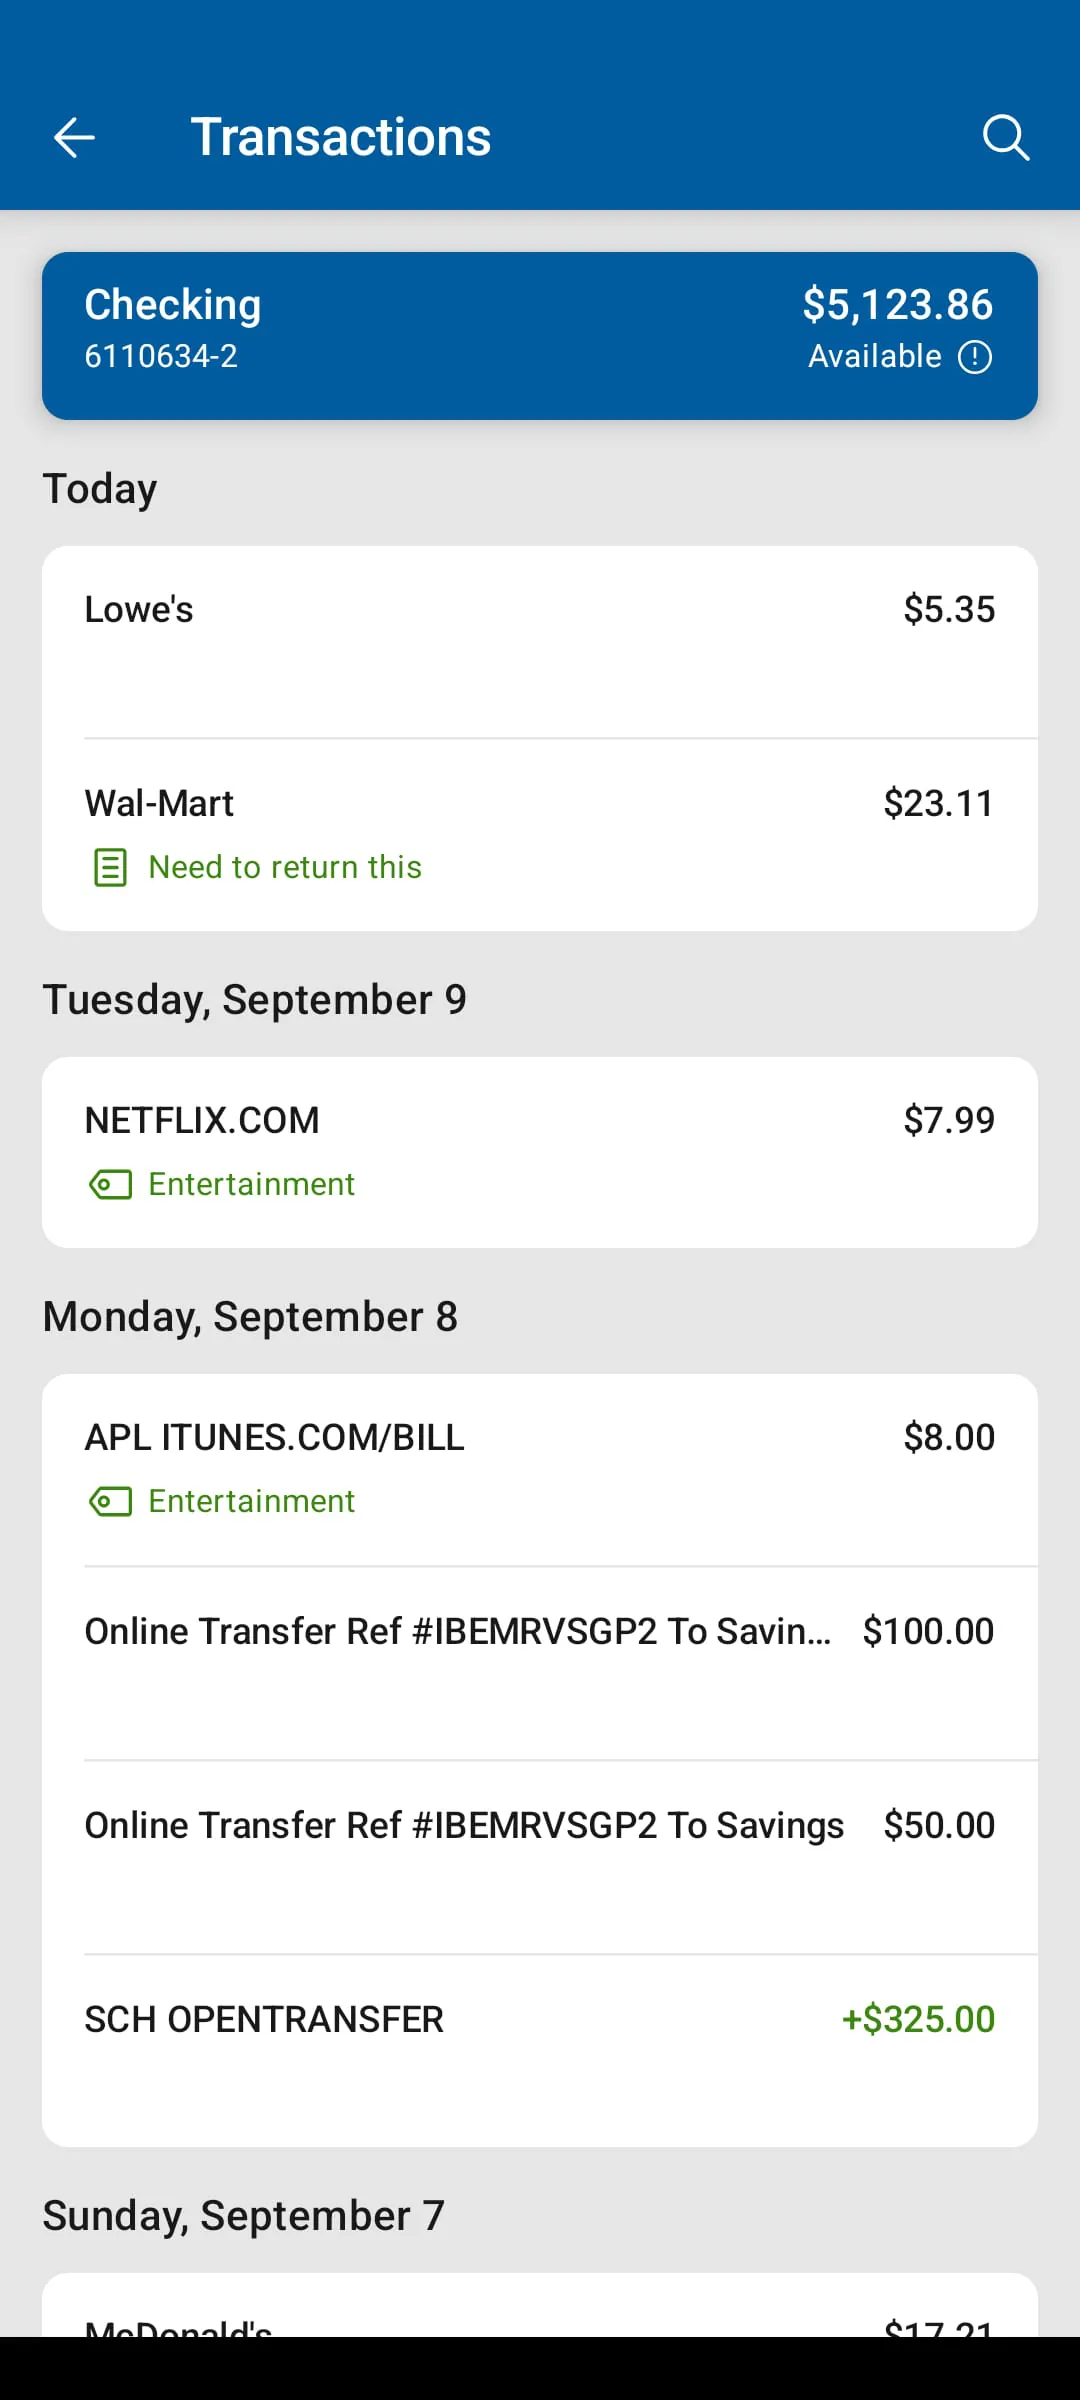Open the Lowe's transaction
1080x2400 pixels.
click(540, 642)
